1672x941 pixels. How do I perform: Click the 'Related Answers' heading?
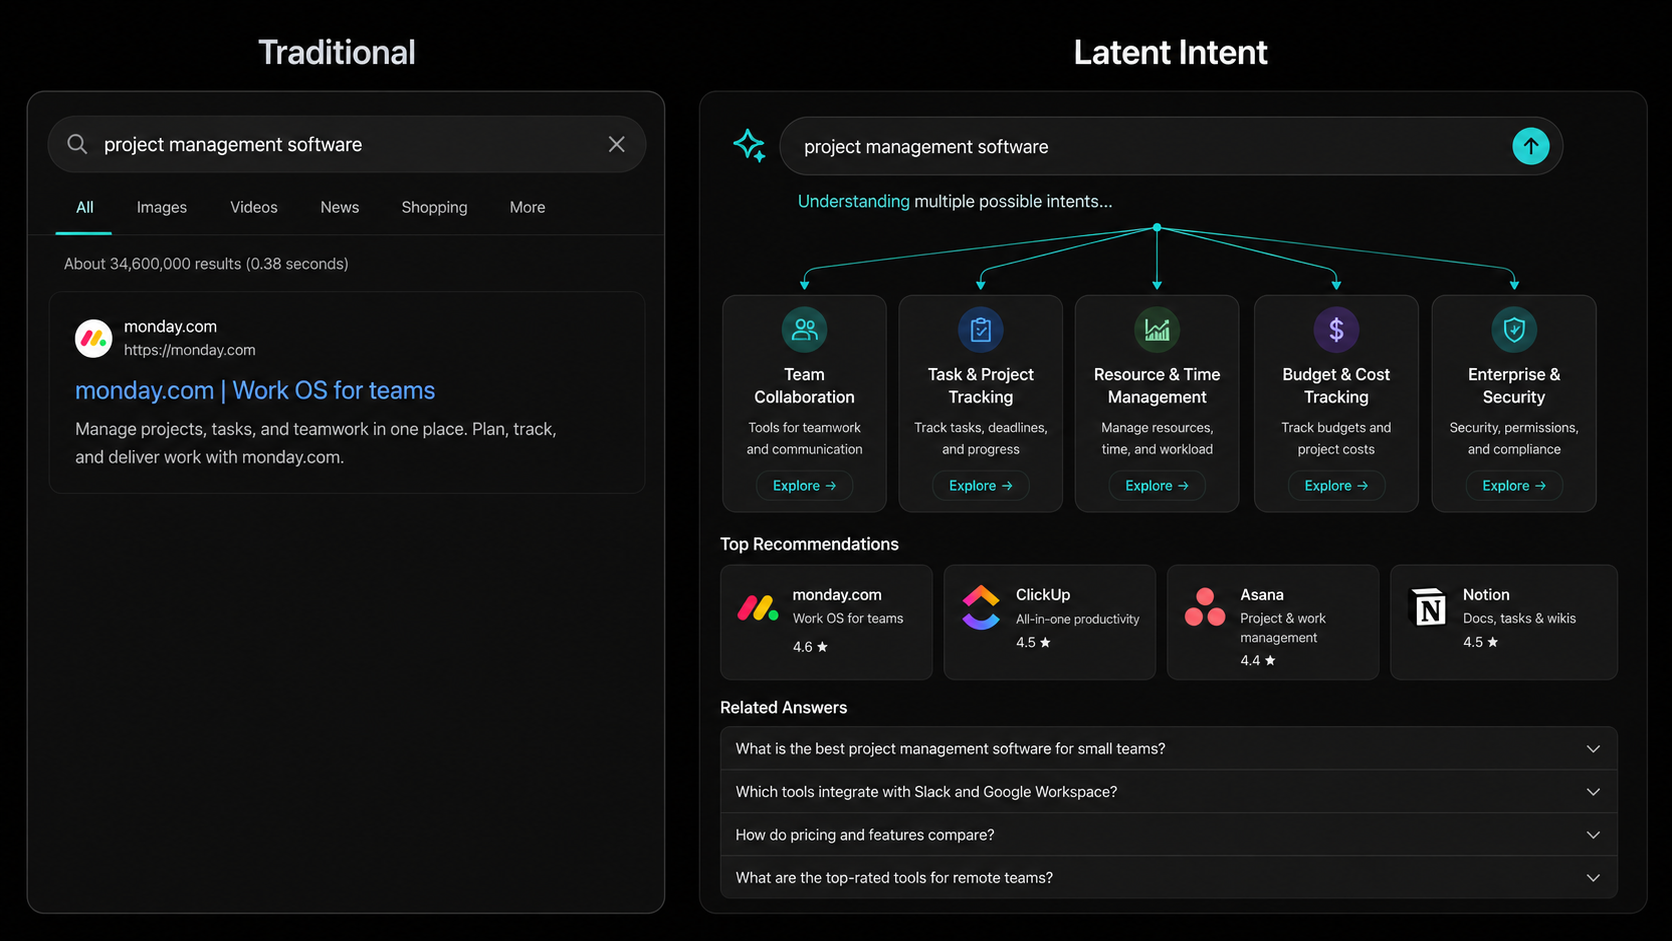click(783, 707)
